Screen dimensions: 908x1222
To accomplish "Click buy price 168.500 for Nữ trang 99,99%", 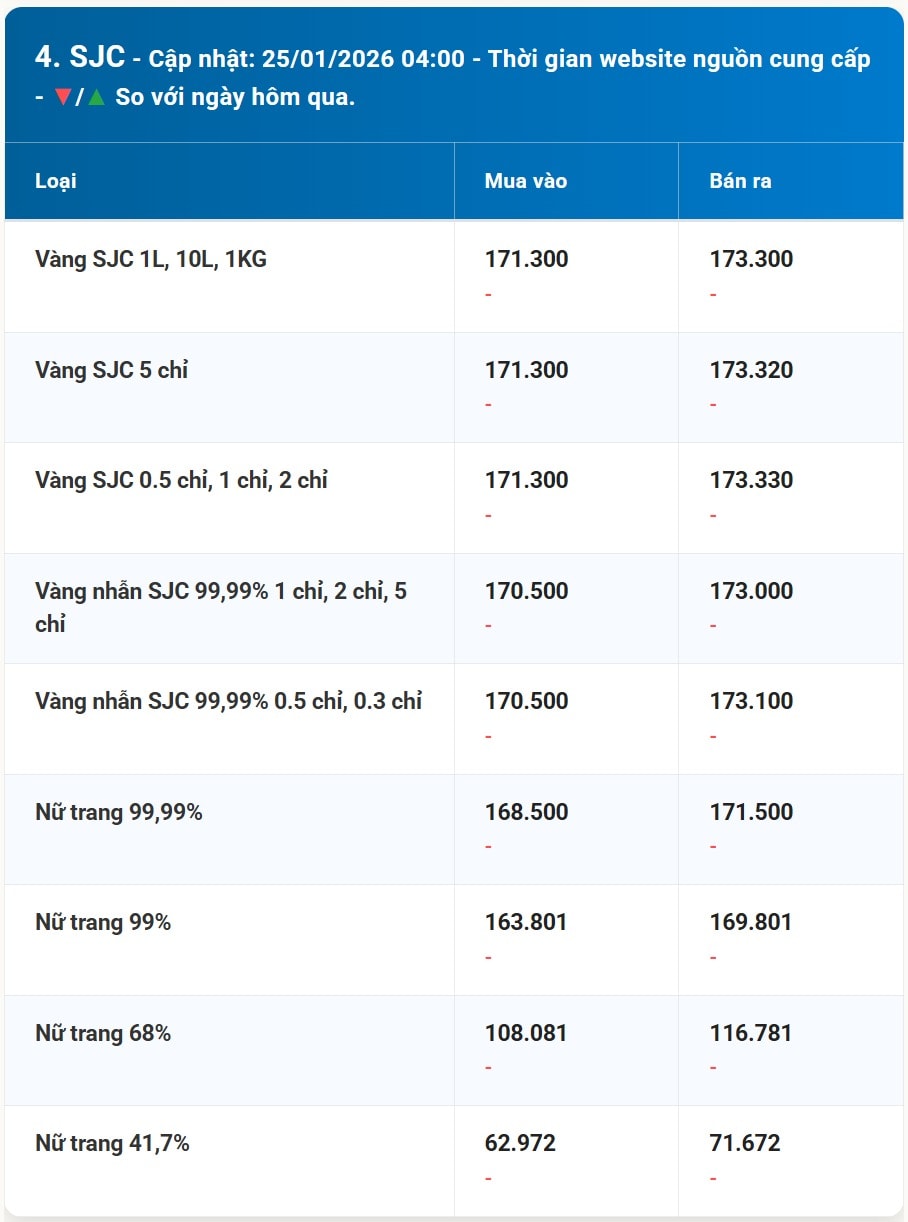I will 526,812.
